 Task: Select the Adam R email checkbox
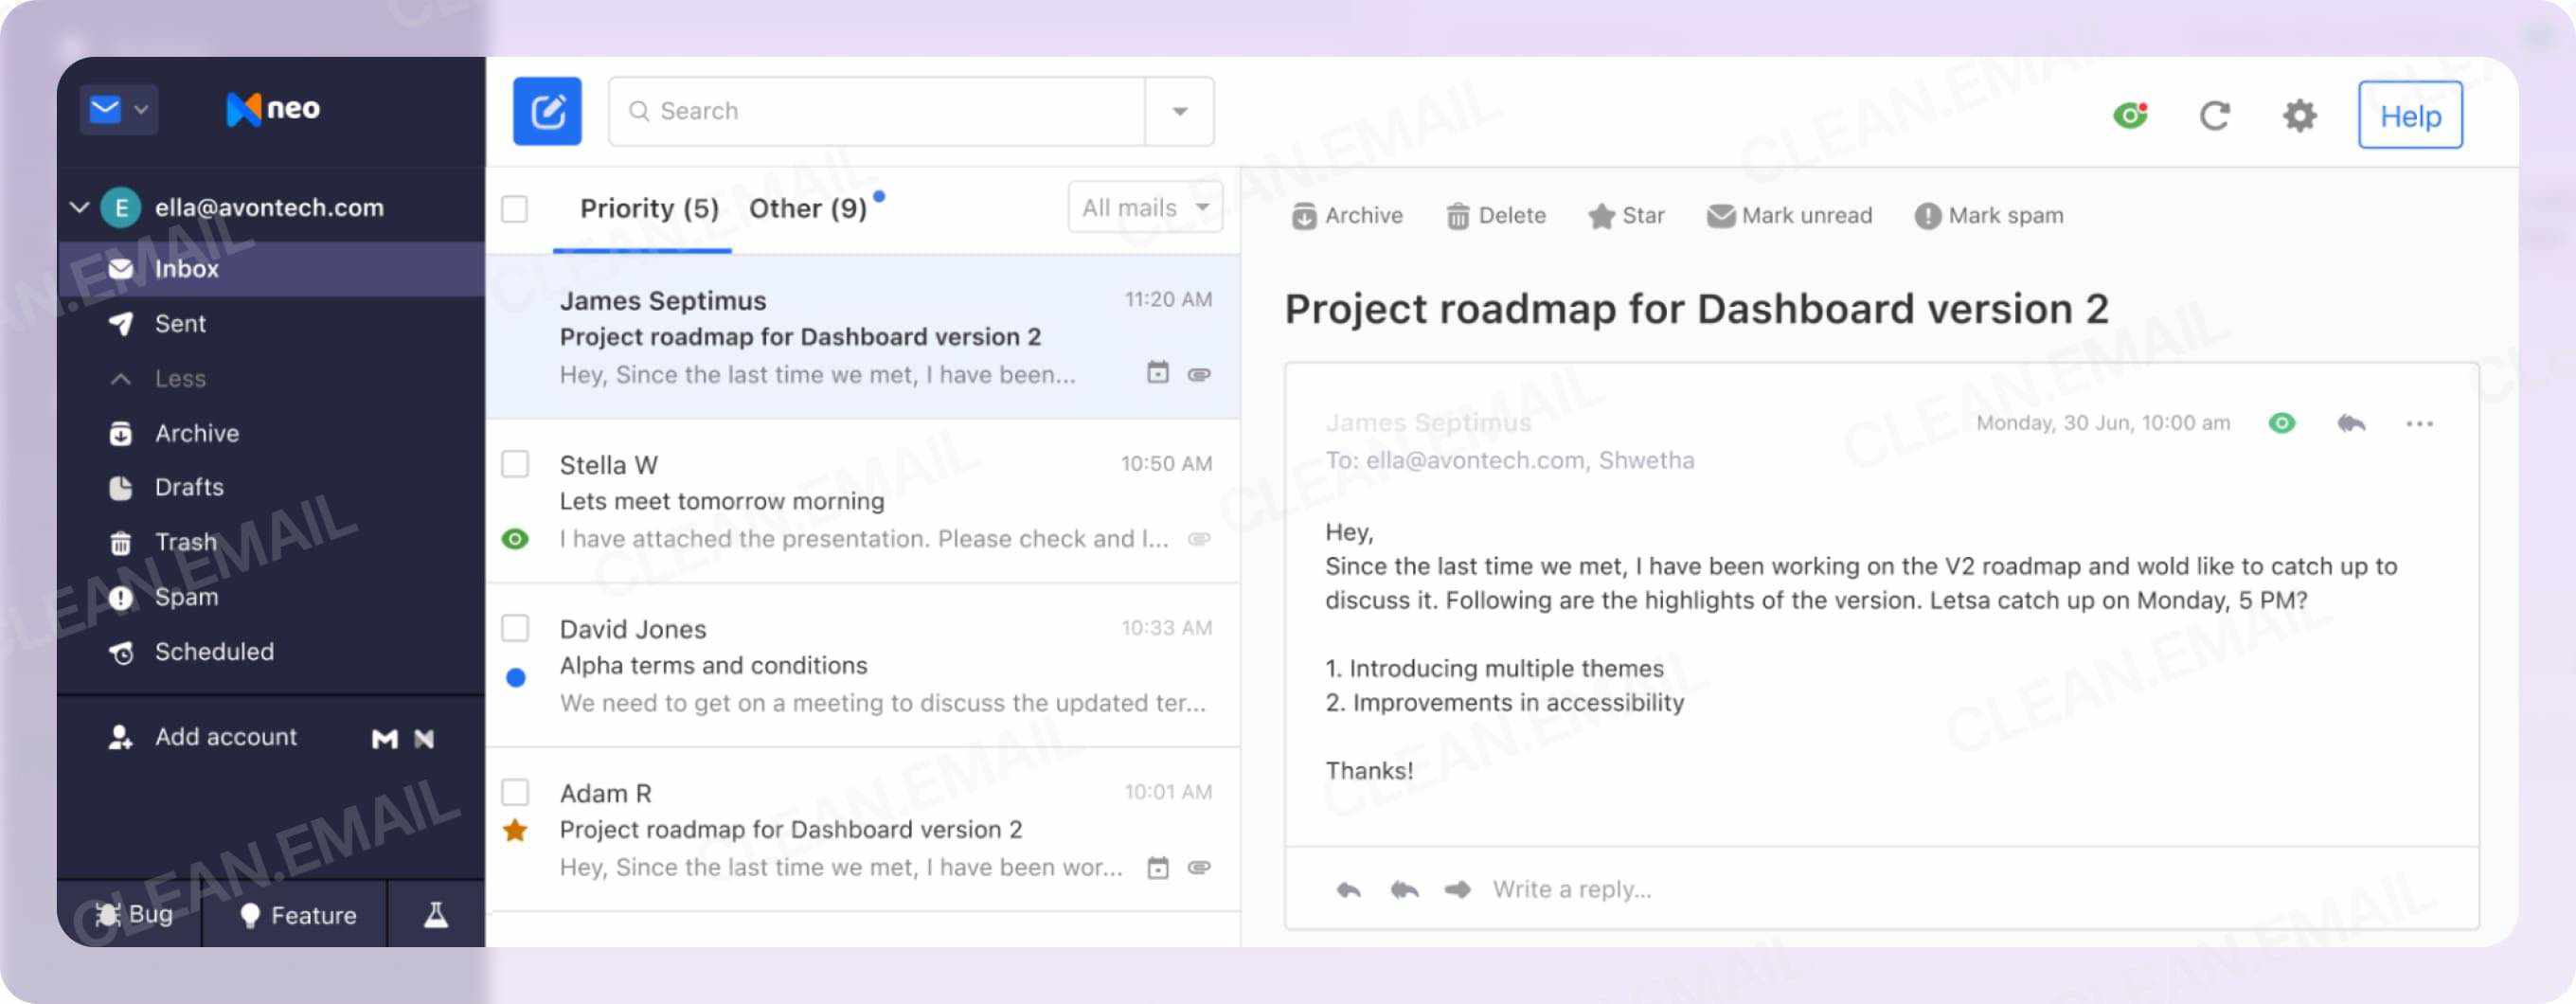coord(516,792)
